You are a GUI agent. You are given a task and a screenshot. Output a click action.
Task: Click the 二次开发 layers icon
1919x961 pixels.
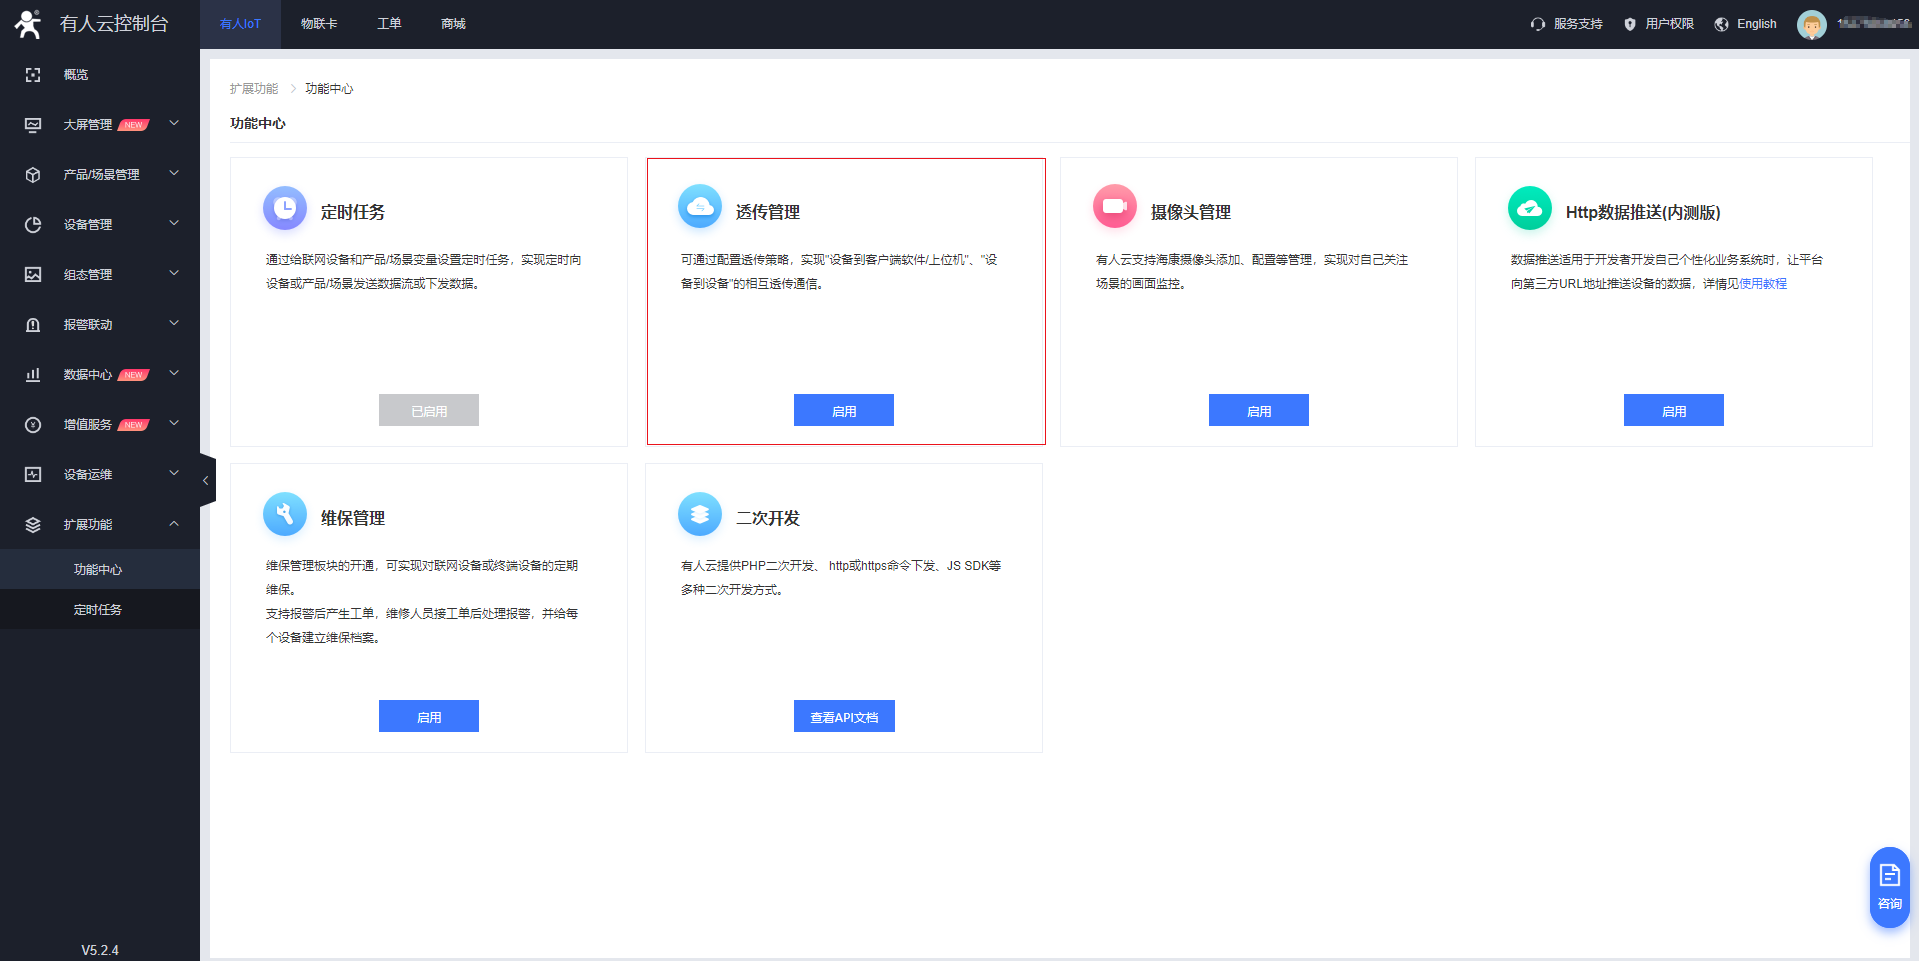coord(700,514)
